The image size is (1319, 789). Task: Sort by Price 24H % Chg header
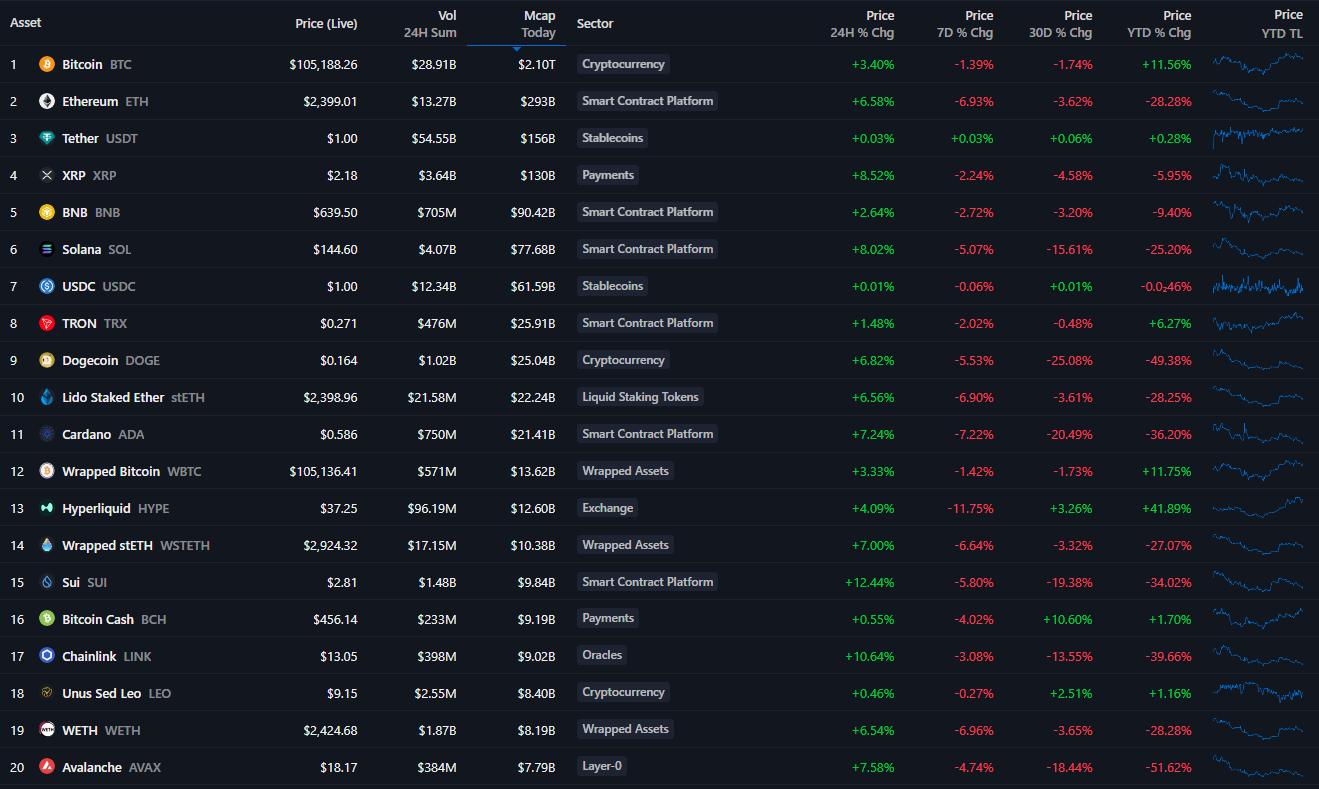click(x=862, y=24)
